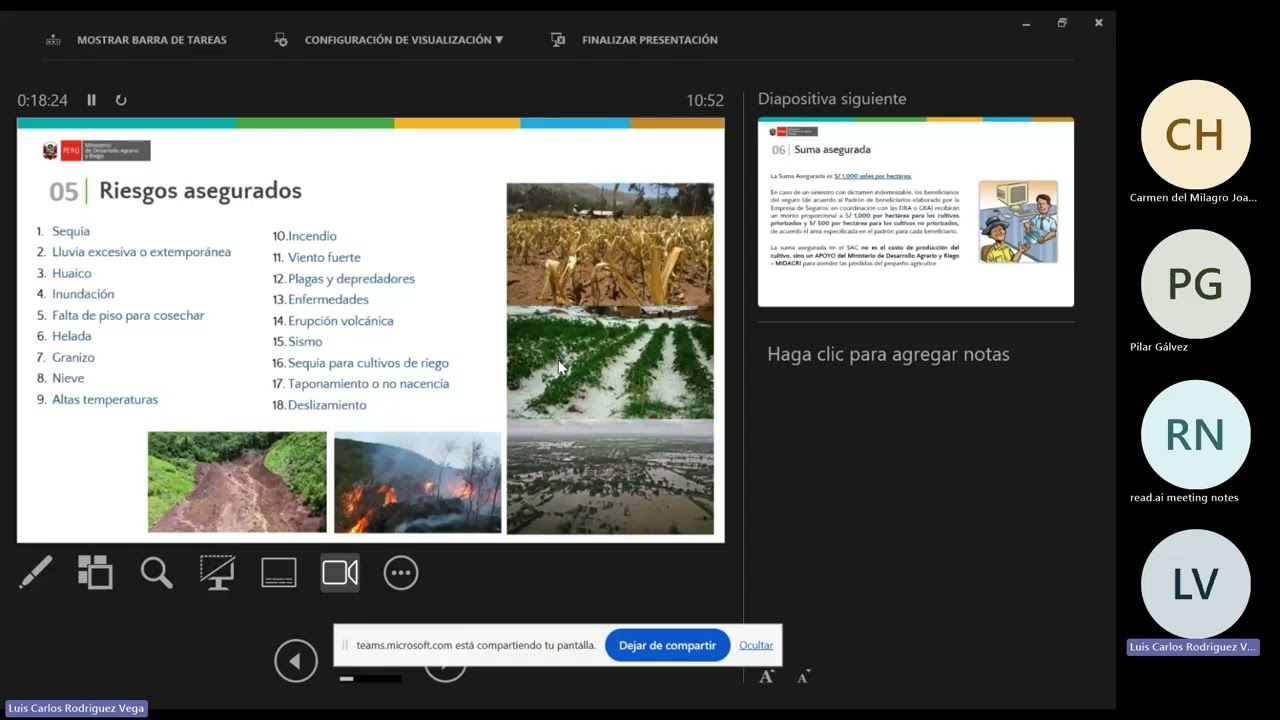Toggle the camera video icon
The width and height of the screenshot is (1280, 720).
tap(340, 573)
